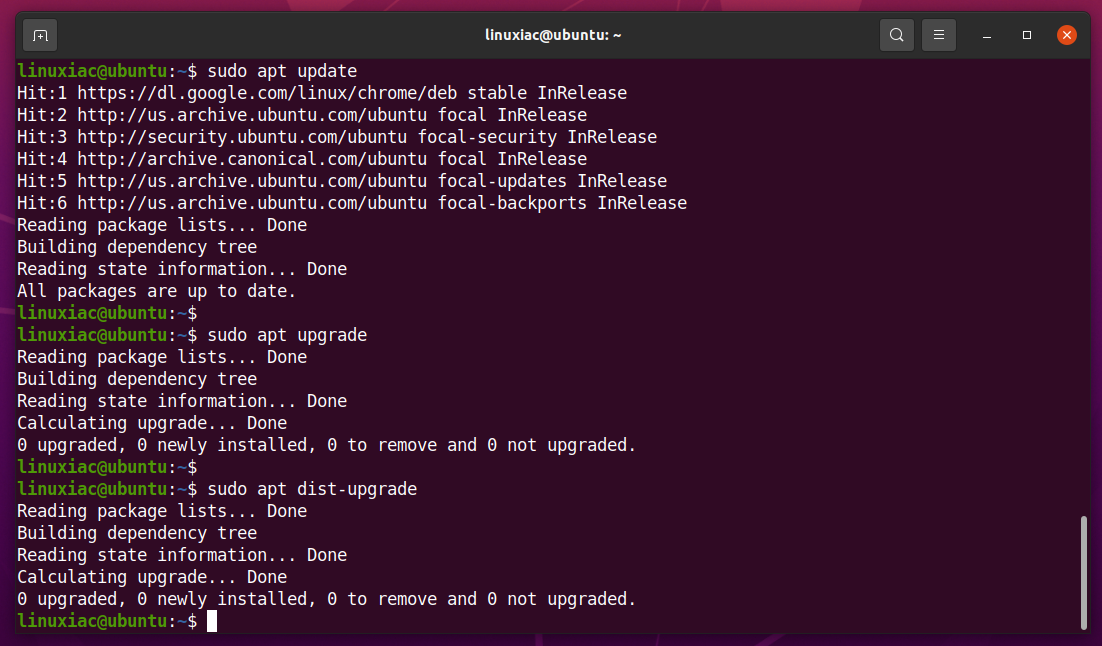The height and width of the screenshot is (646, 1102).
Task: Maximize the terminal window
Action: coord(1027,35)
